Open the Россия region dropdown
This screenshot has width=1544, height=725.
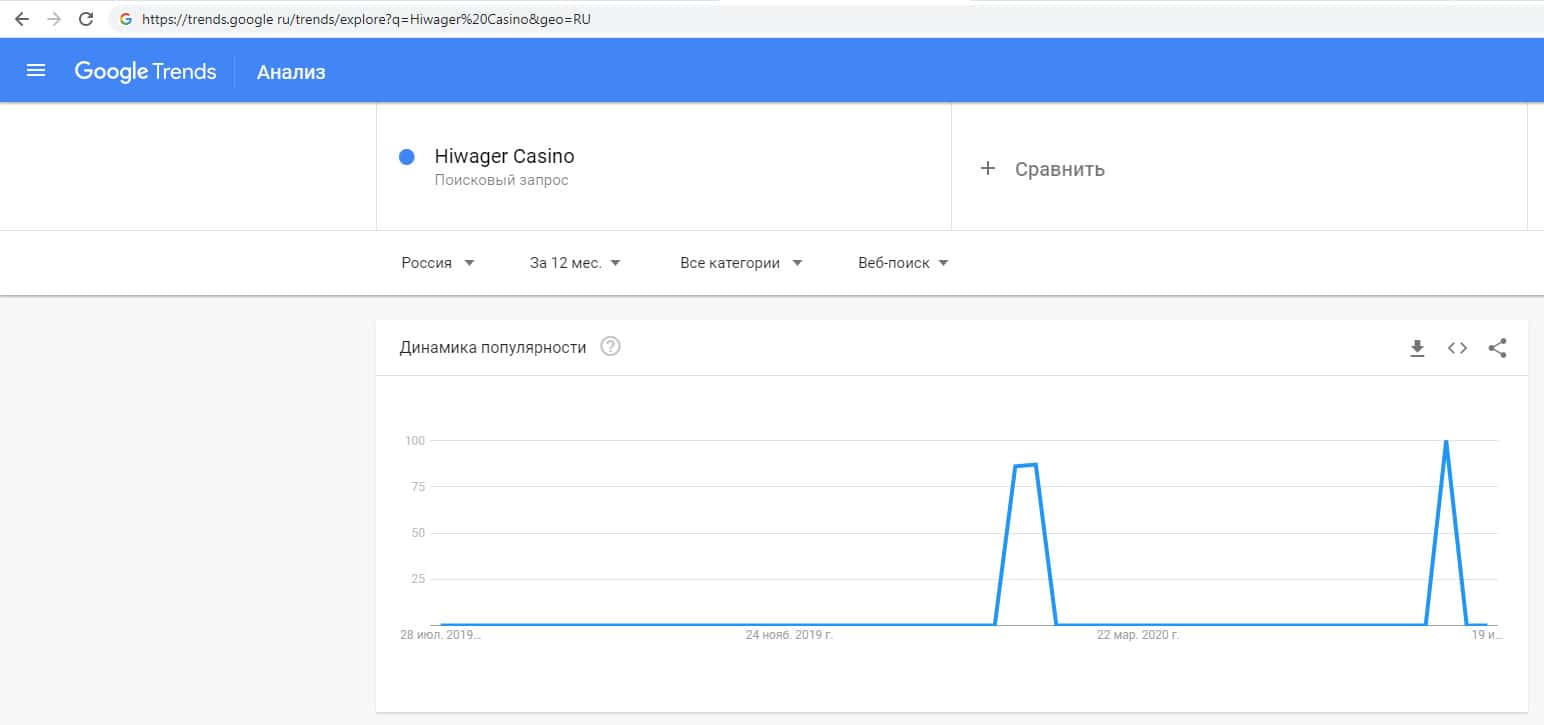pyautogui.click(x=438, y=263)
